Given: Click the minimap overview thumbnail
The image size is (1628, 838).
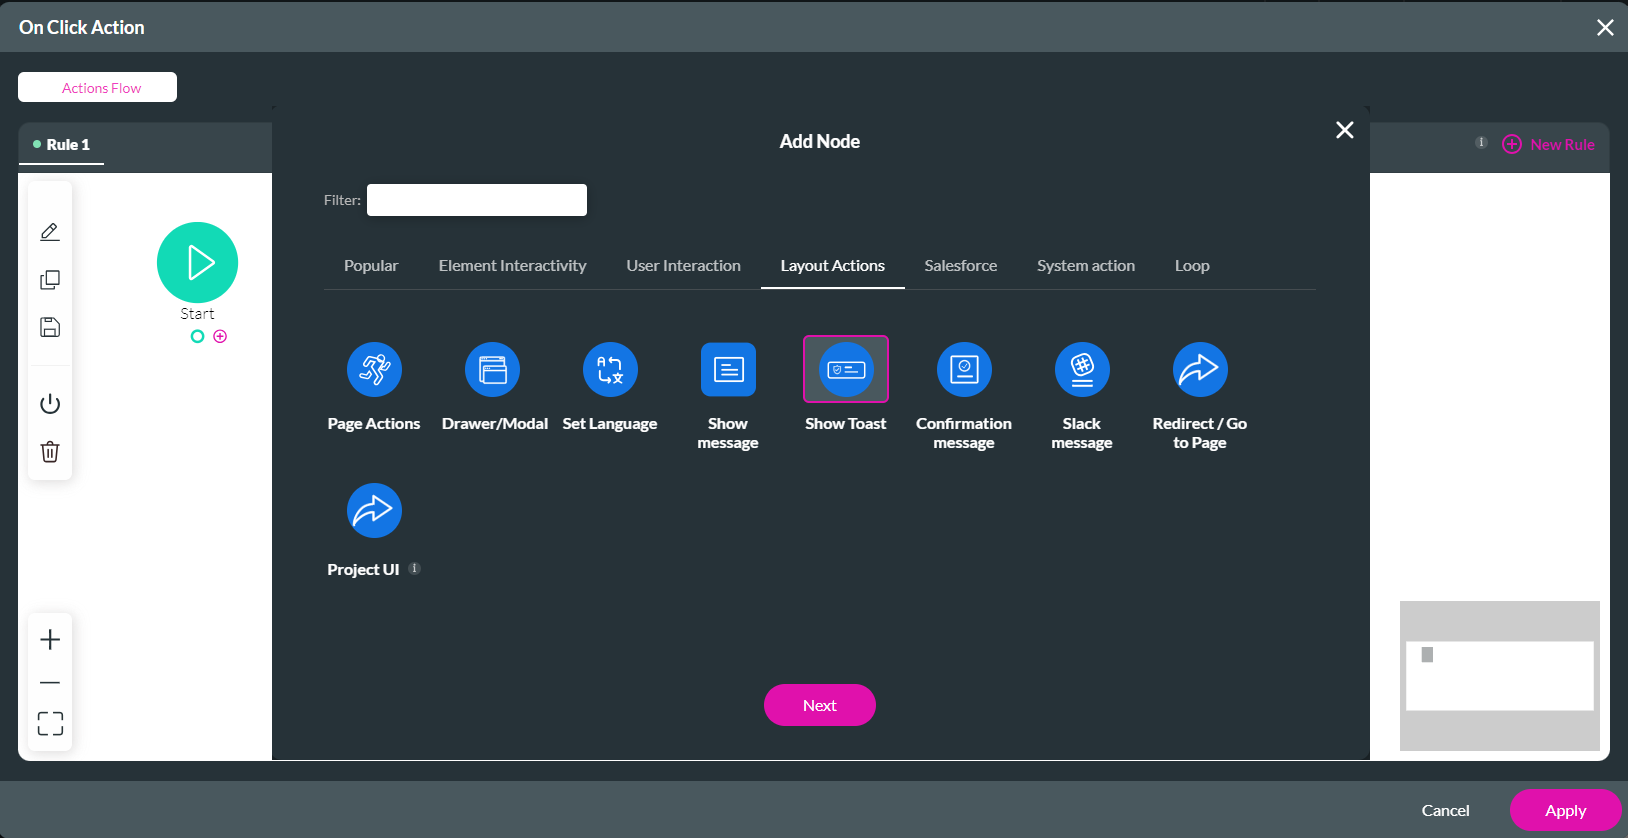Looking at the screenshot, I should tap(1500, 676).
